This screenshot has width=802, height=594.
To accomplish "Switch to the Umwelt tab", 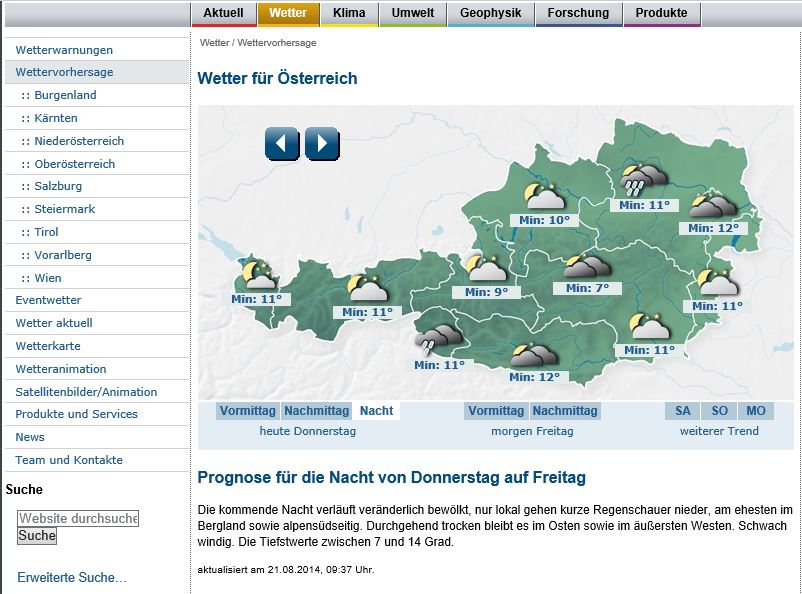I will (x=412, y=13).
